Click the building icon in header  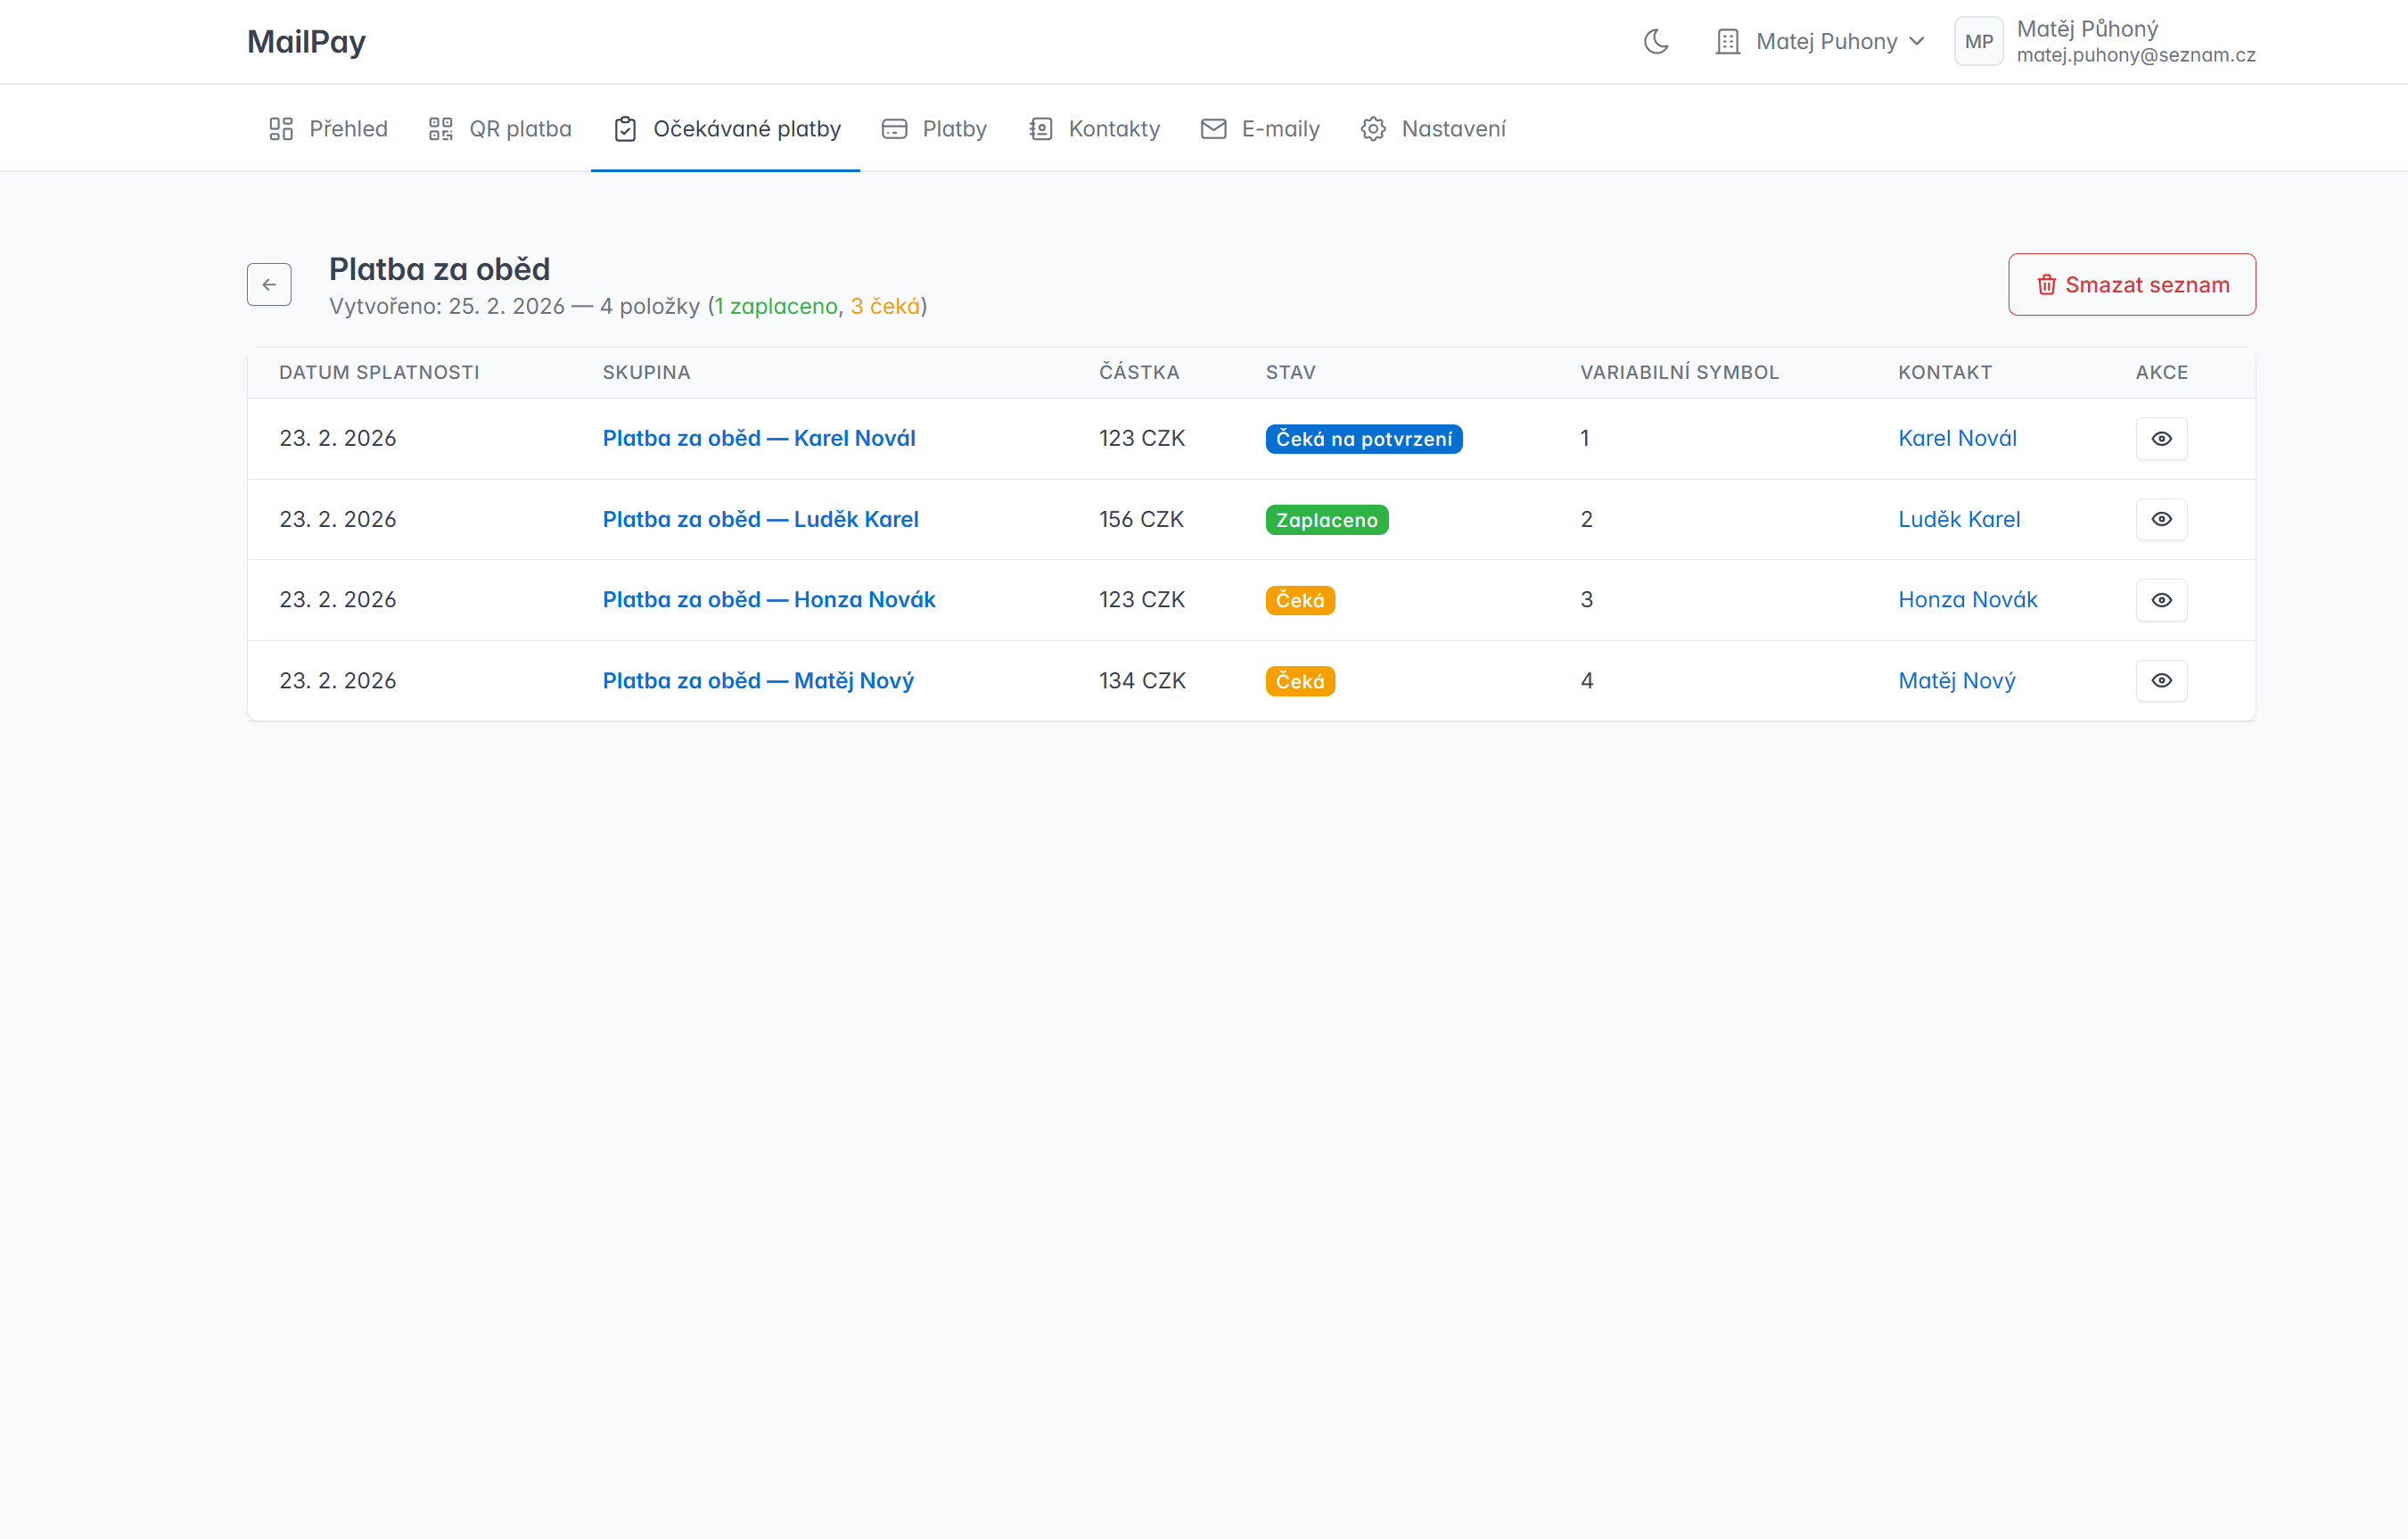(x=1727, y=41)
